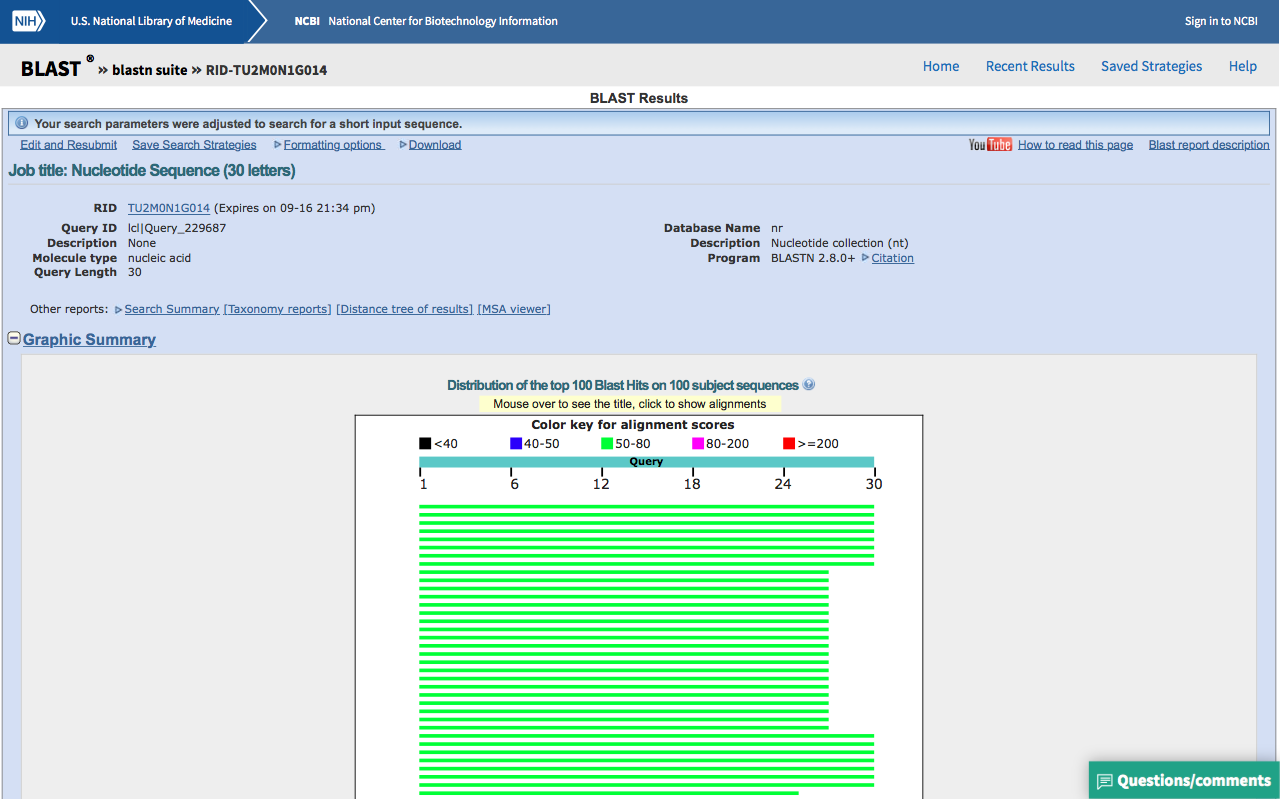The width and height of the screenshot is (1280, 799).
Task: Open help icon beside Distribution heading
Action: (x=809, y=385)
